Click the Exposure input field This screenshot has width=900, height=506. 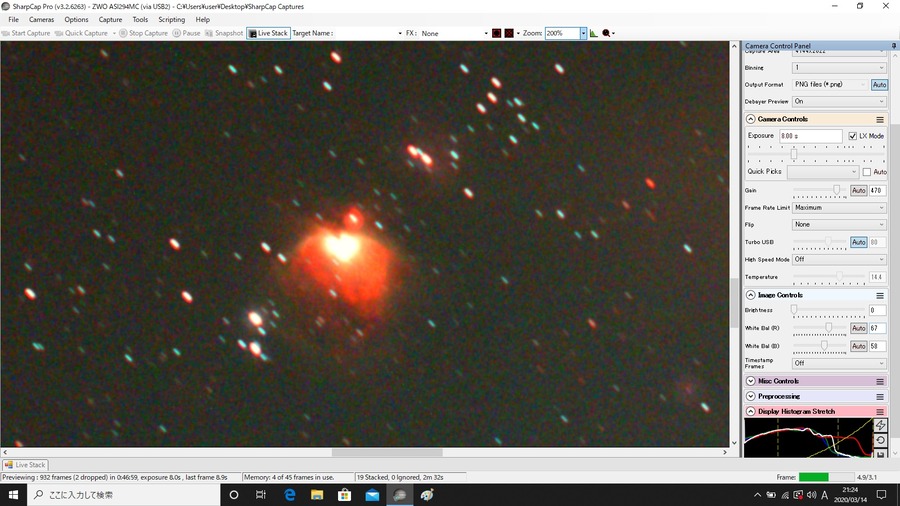coord(810,136)
